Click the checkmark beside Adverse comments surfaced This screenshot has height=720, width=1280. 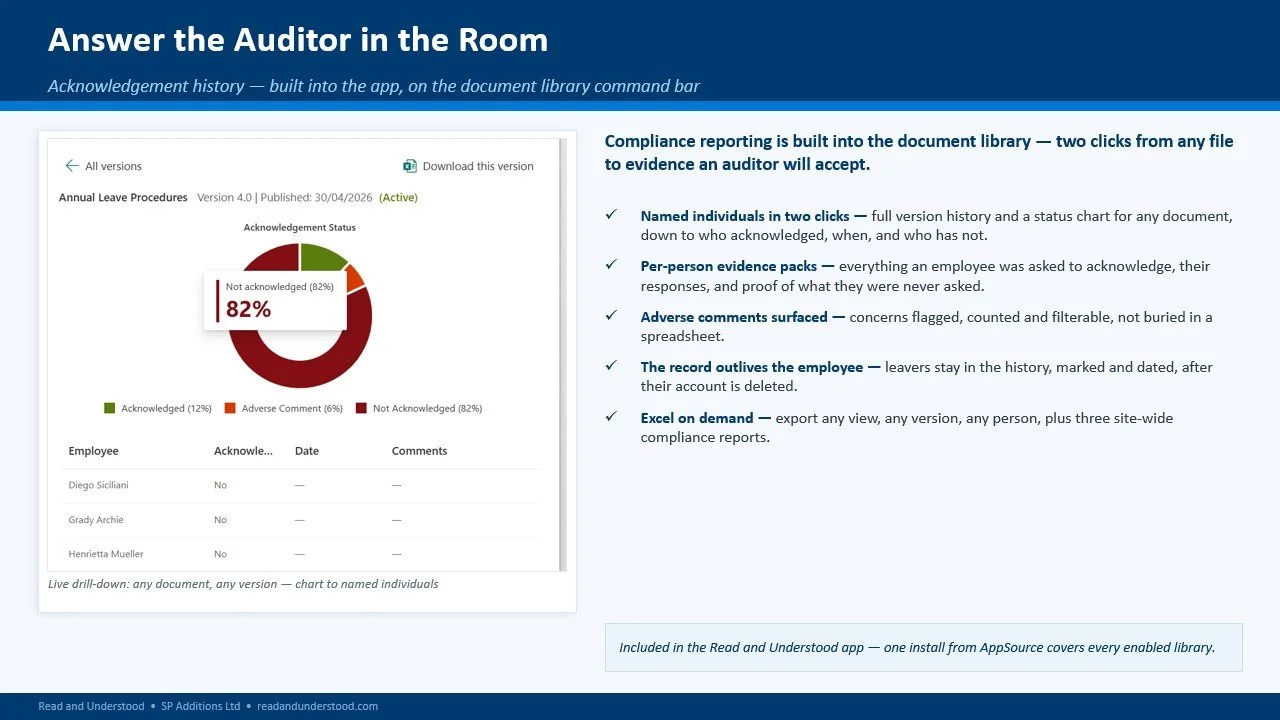pyautogui.click(x=611, y=316)
